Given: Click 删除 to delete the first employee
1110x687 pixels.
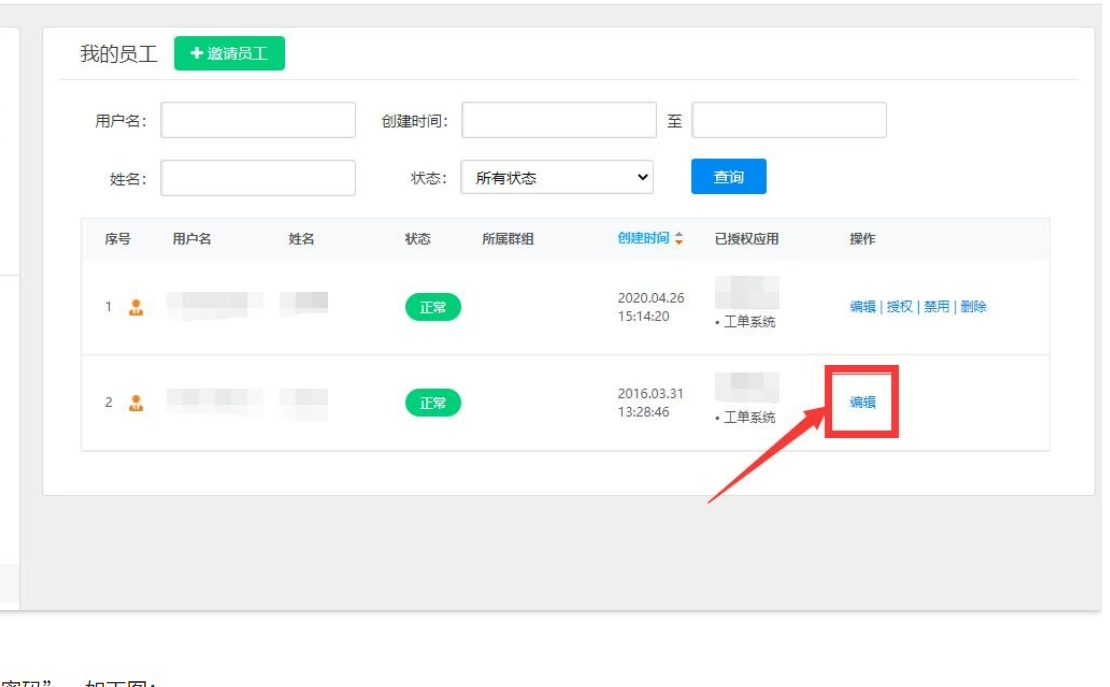Looking at the screenshot, I should (973, 307).
